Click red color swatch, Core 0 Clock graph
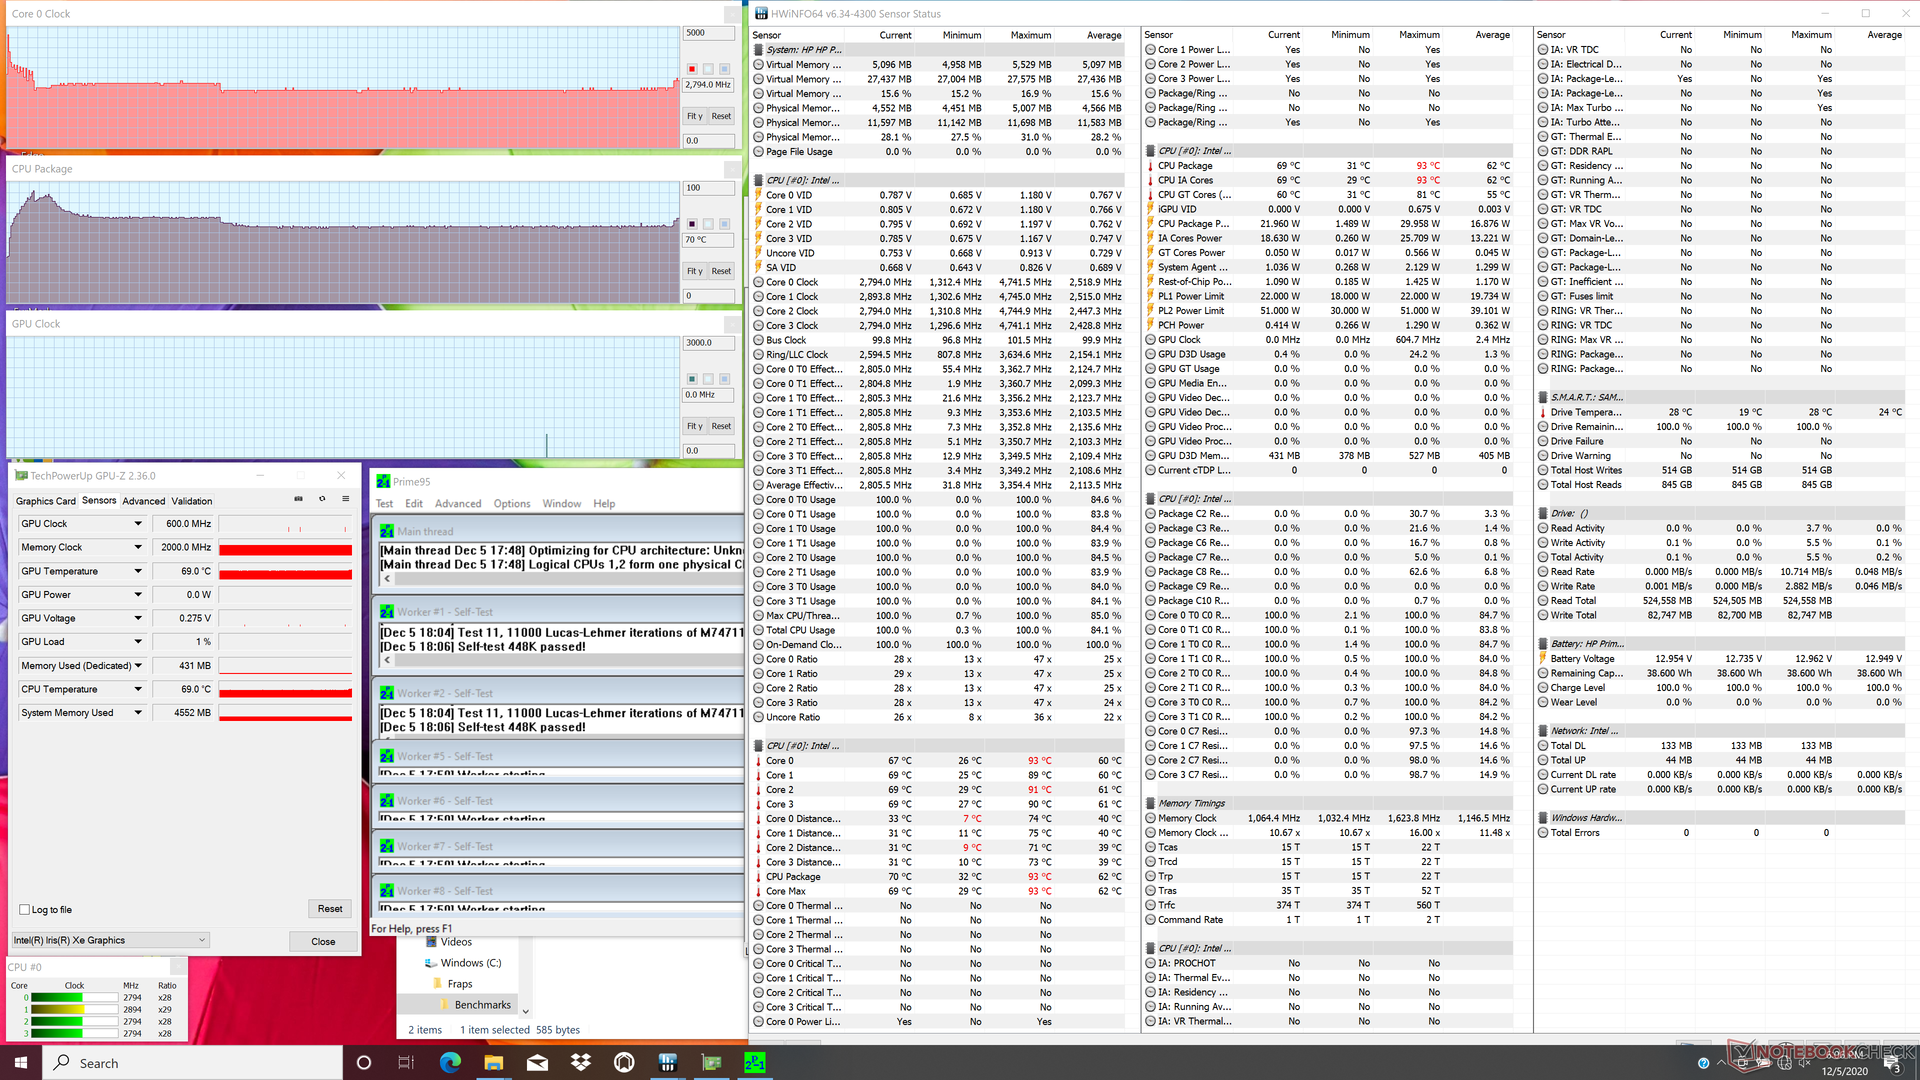The height and width of the screenshot is (1080, 1920). coord(692,69)
